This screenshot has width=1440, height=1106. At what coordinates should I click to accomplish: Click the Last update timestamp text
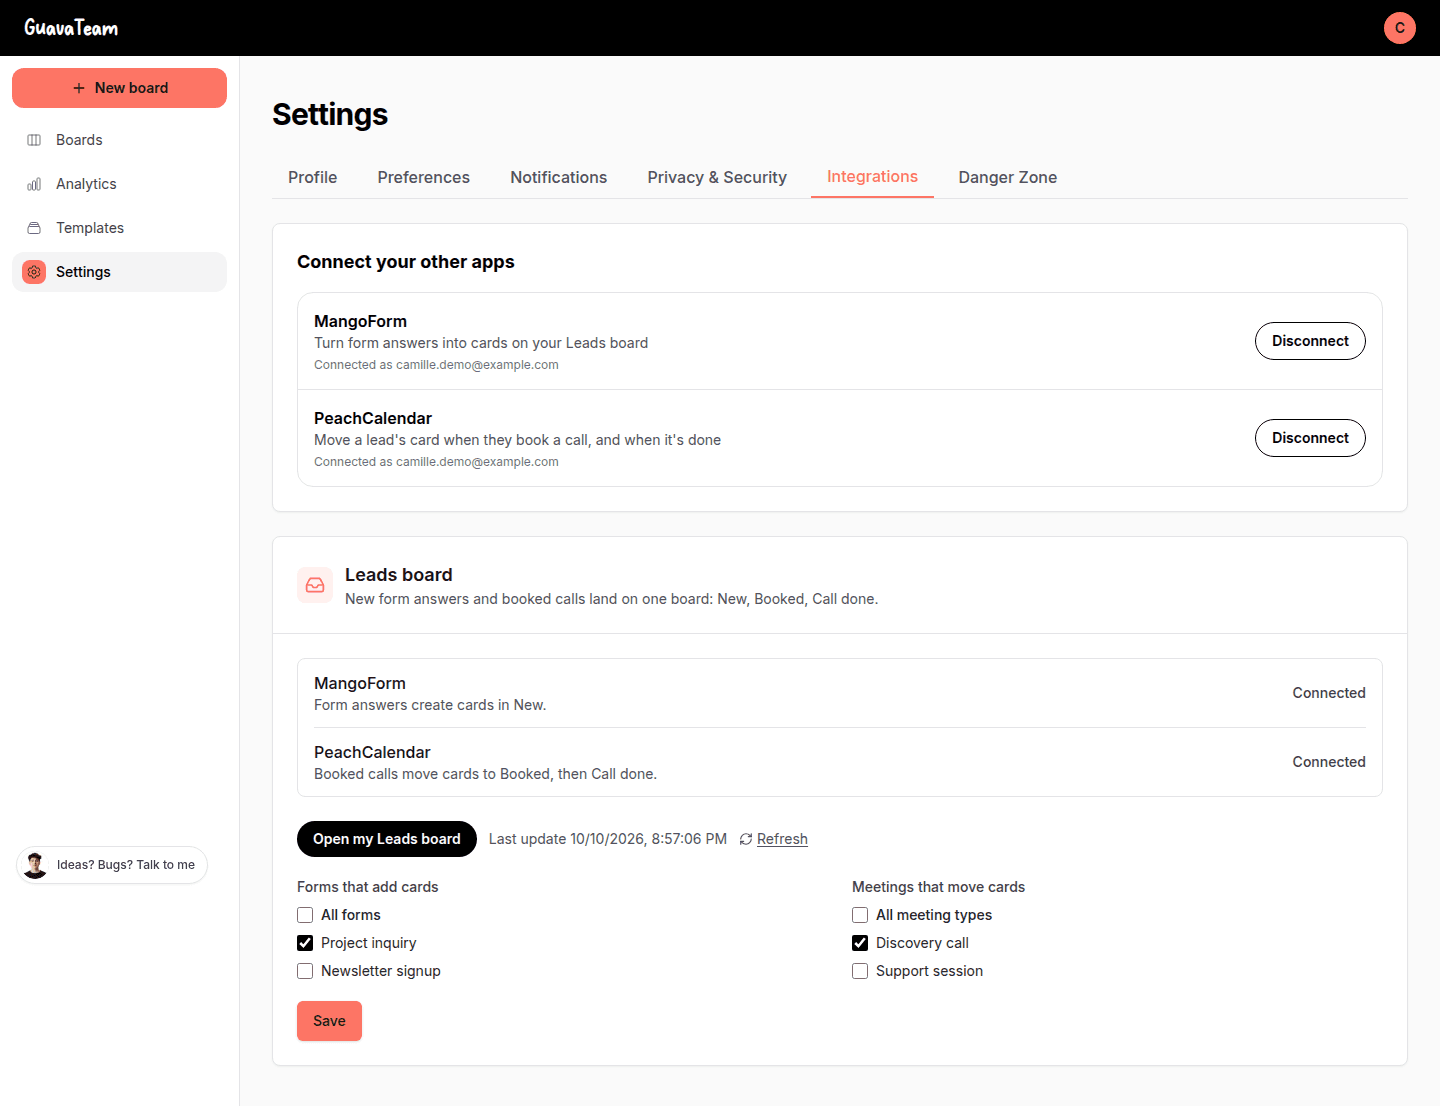[608, 839]
